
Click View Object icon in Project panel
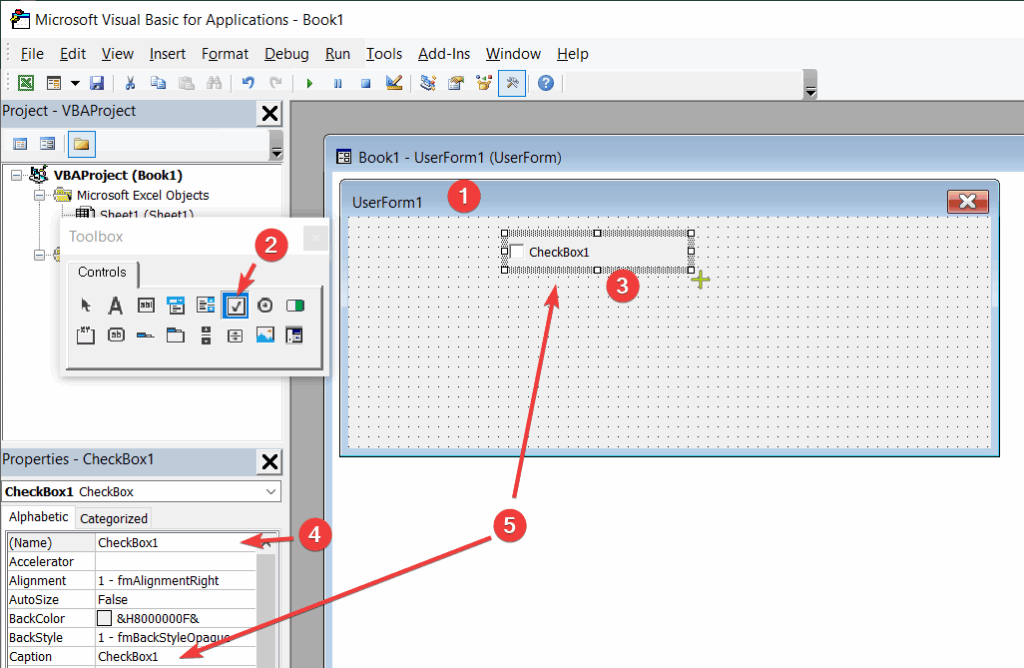pyautogui.click(x=48, y=144)
